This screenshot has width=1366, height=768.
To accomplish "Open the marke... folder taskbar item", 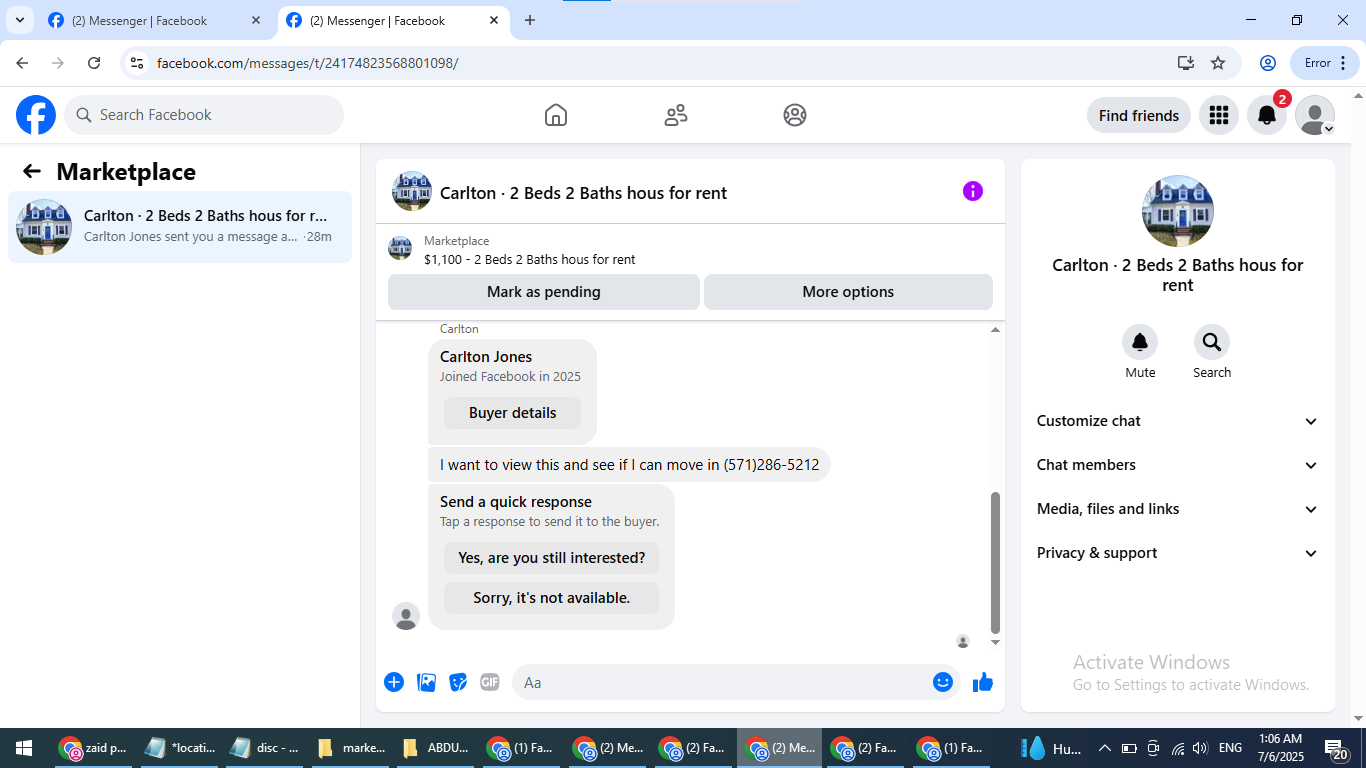I will (x=351, y=748).
